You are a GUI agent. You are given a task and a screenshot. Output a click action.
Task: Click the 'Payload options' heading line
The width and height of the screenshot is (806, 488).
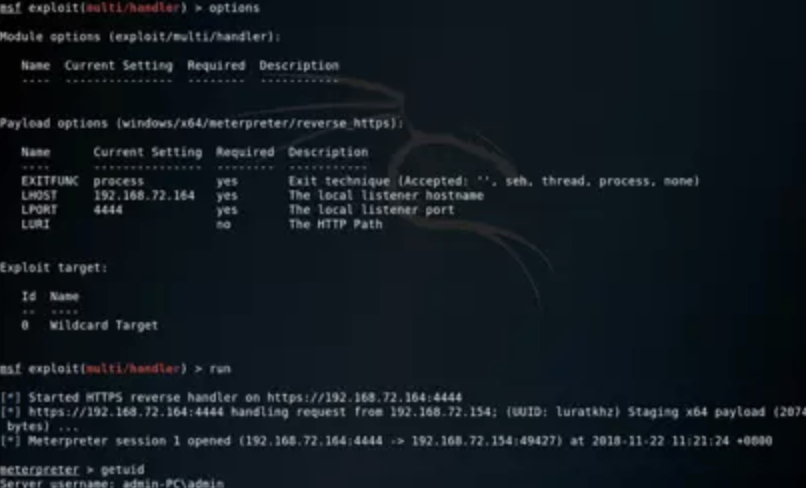(202, 123)
